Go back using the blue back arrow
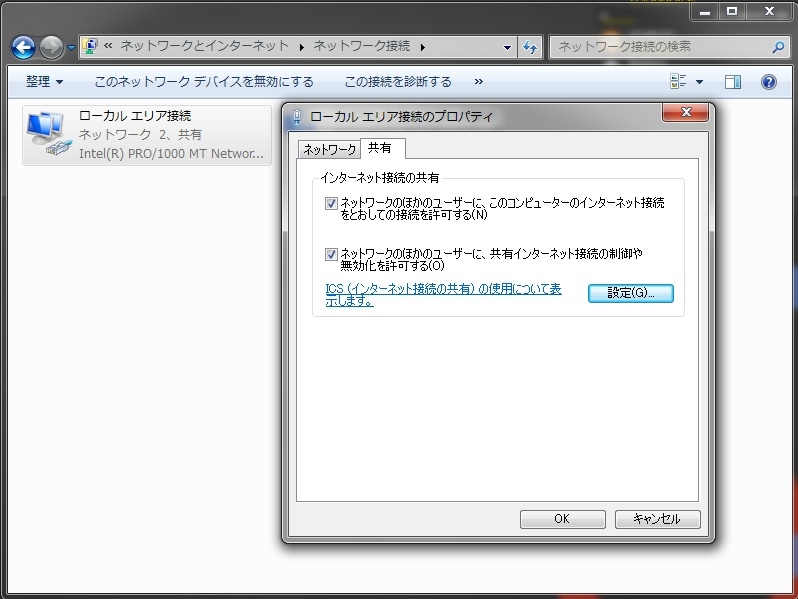The height and width of the screenshot is (599, 798). pos(23,47)
